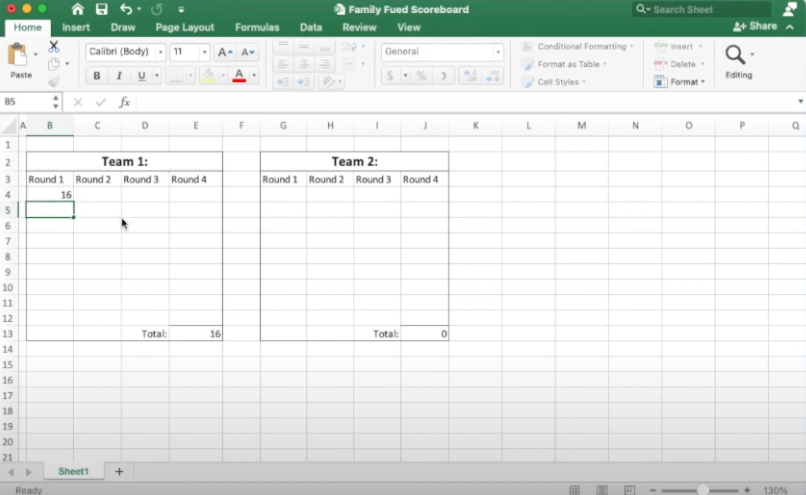Add a new sheet with plus button
The width and height of the screenshot is (806, 495).
click(x=119, y=471)
